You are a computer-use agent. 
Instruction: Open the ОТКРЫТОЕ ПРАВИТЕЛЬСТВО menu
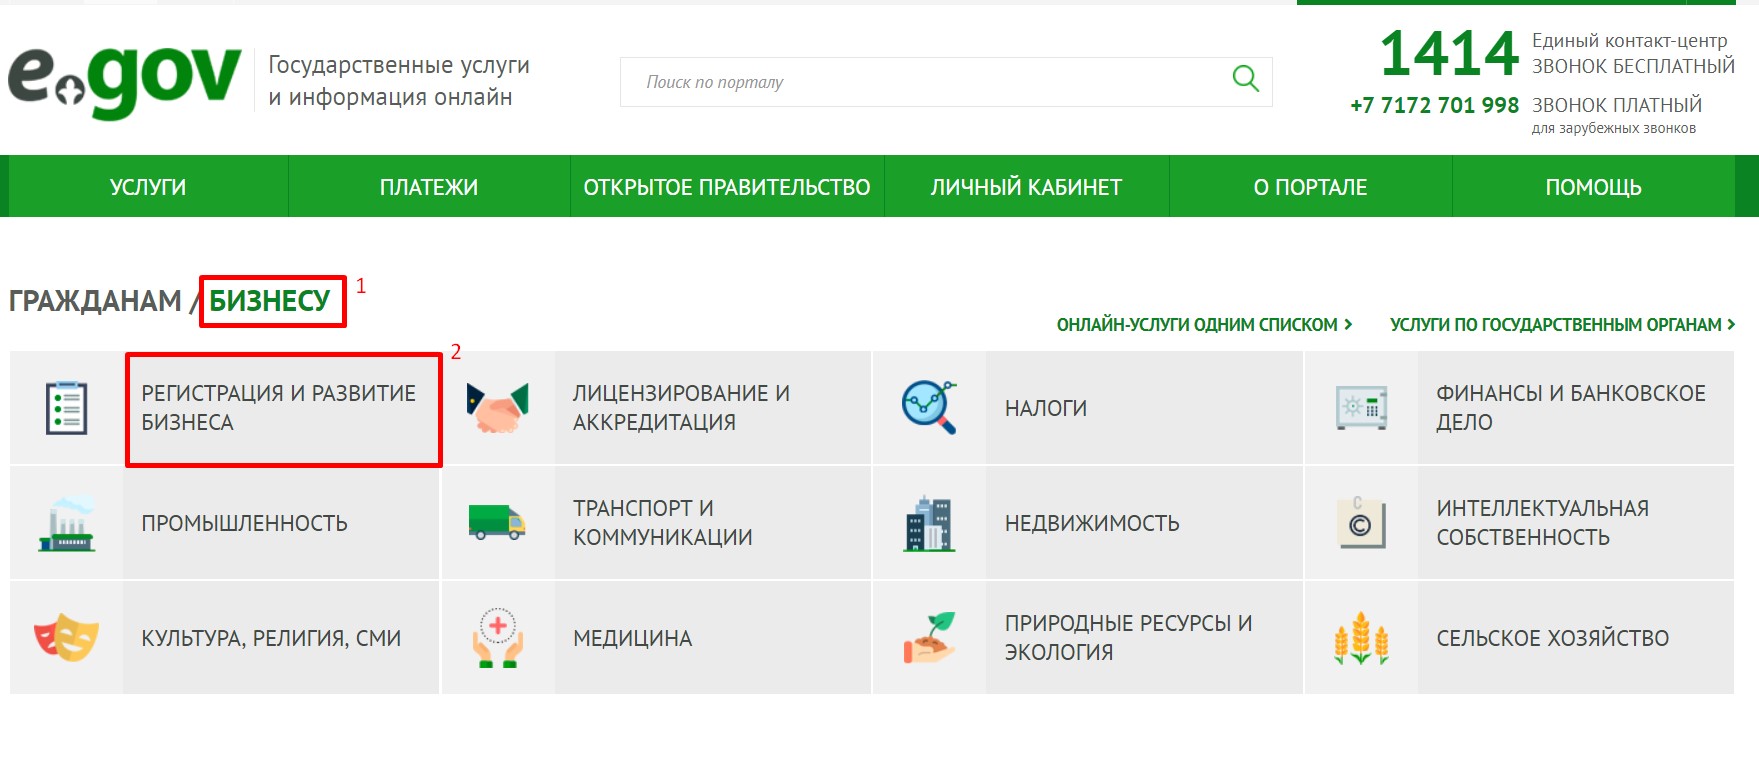click(x=727, y=187)
